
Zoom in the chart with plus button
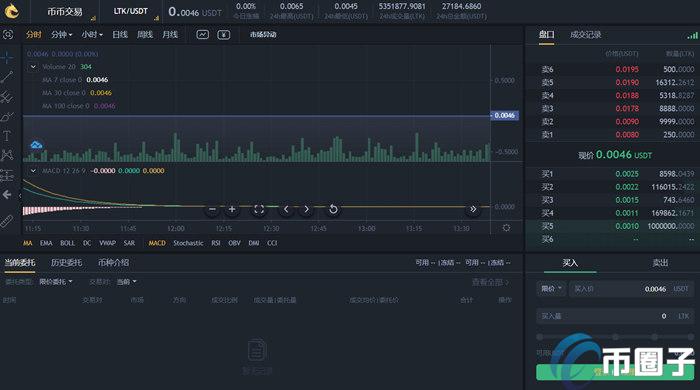(x=232, y=209)
